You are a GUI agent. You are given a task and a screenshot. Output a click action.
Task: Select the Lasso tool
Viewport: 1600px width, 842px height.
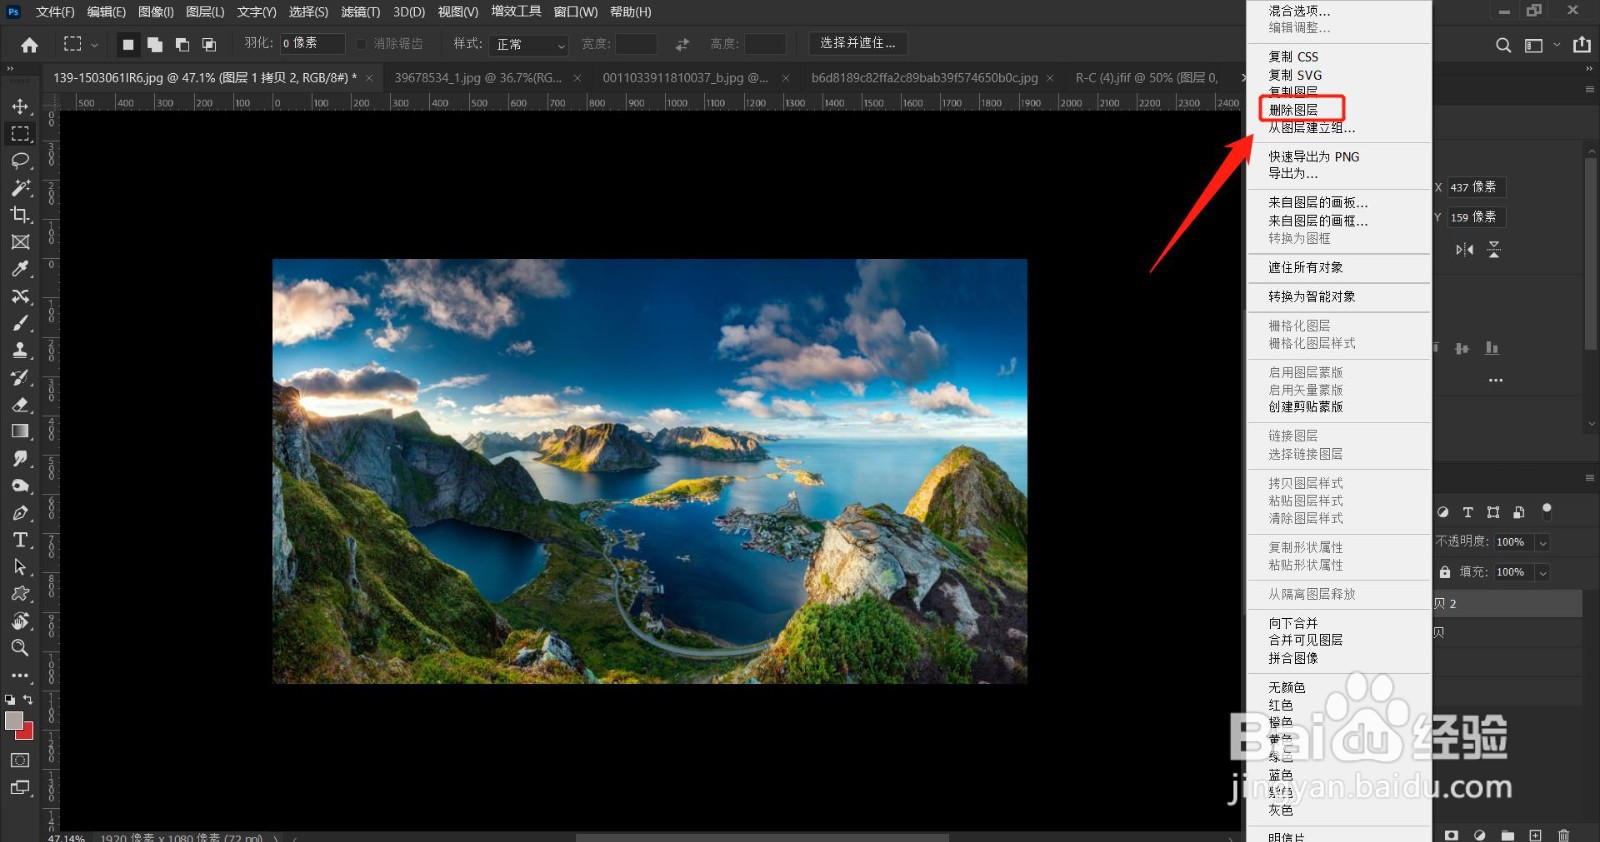(x=20, y=160)
